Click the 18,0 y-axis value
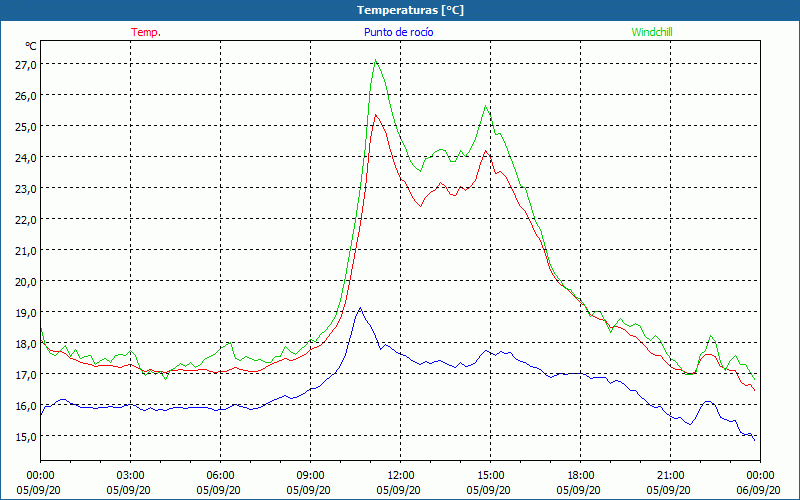Image resolution: width=800 pixels, height=500 pixels. pos(25,343)
